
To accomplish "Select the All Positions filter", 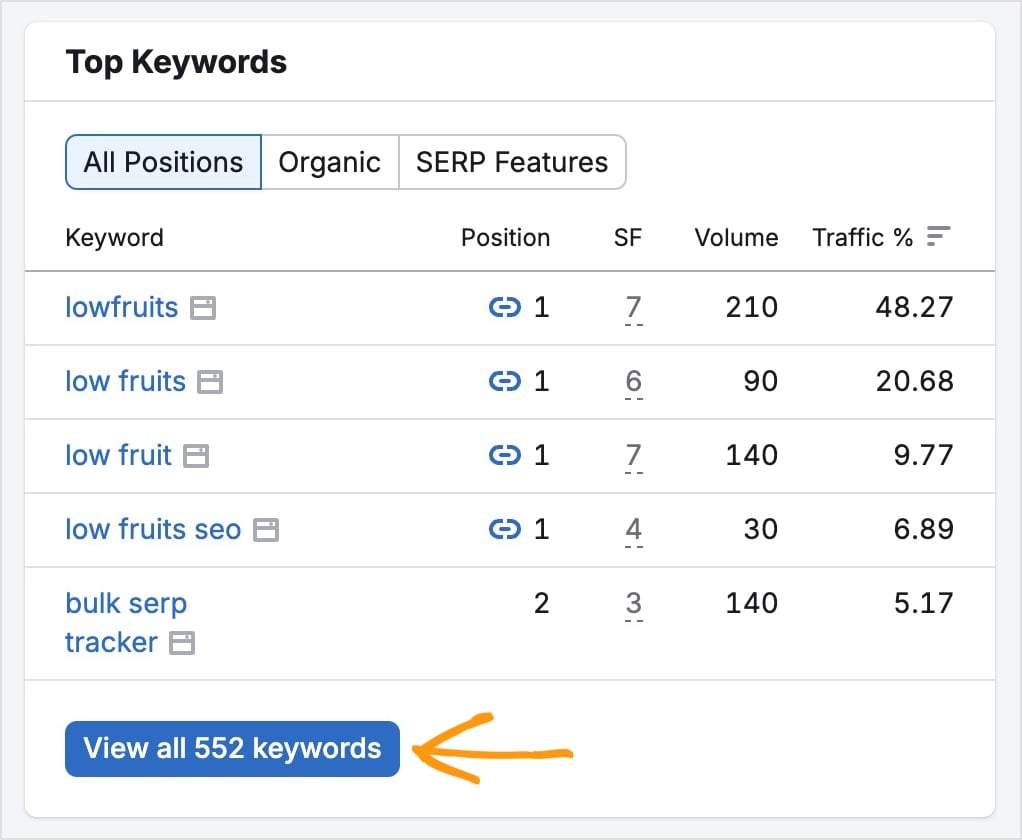I will pos(162,162).
